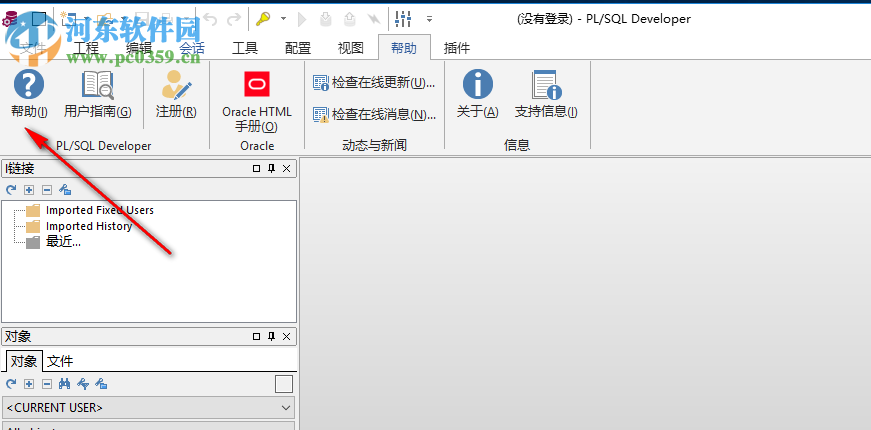
Task: Select the 帮助 ribbon tab
Action: point(404,48)
